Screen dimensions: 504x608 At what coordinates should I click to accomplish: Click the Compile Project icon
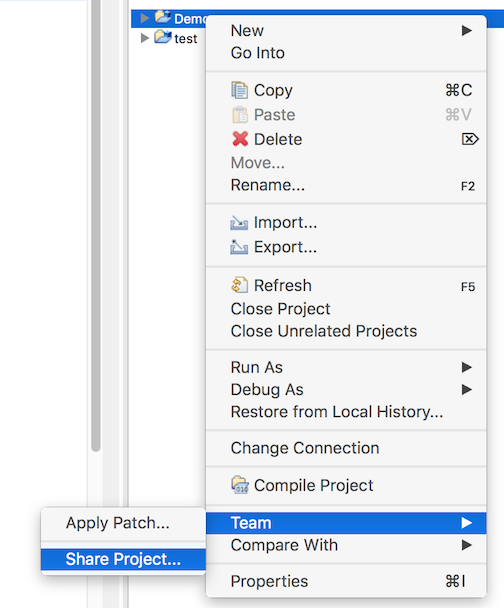[240, 485]
